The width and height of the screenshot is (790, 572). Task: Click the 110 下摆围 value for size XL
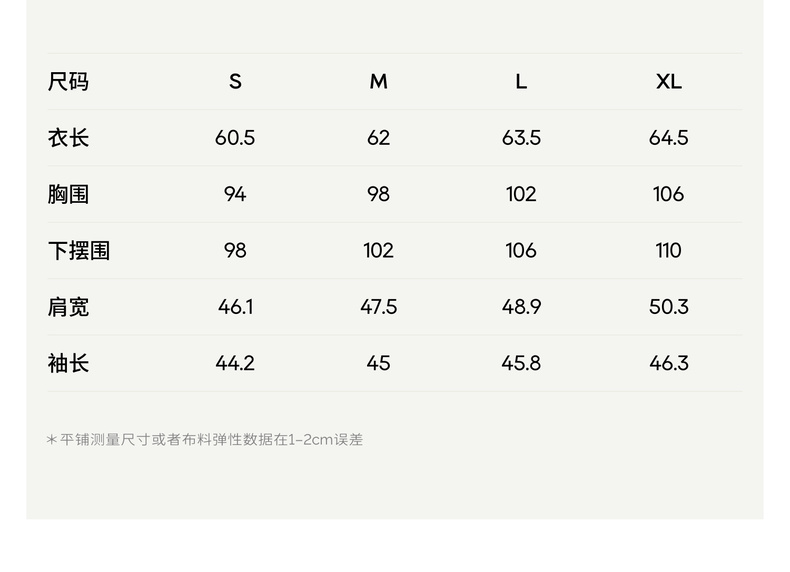click(668, 251)
